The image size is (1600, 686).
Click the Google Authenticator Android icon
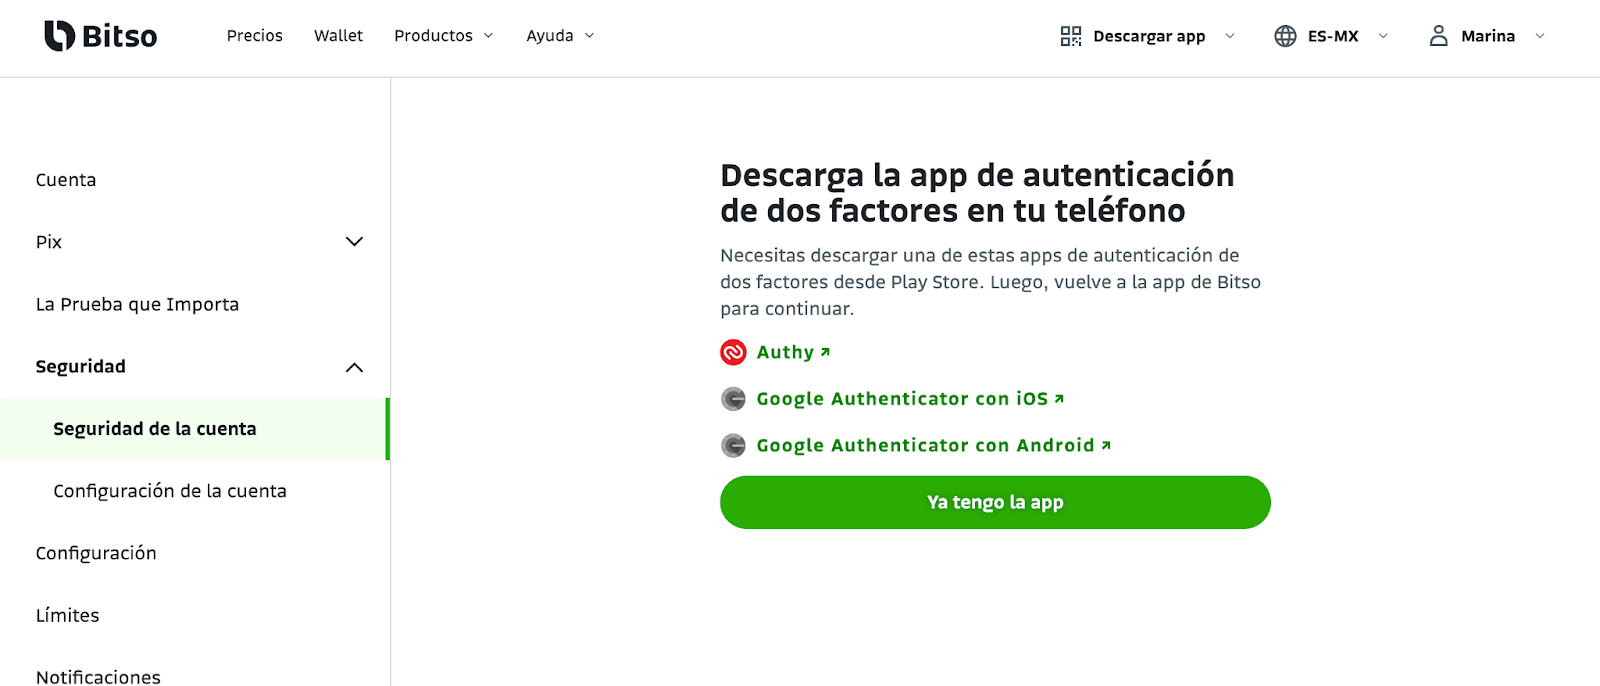click(733, 445)
